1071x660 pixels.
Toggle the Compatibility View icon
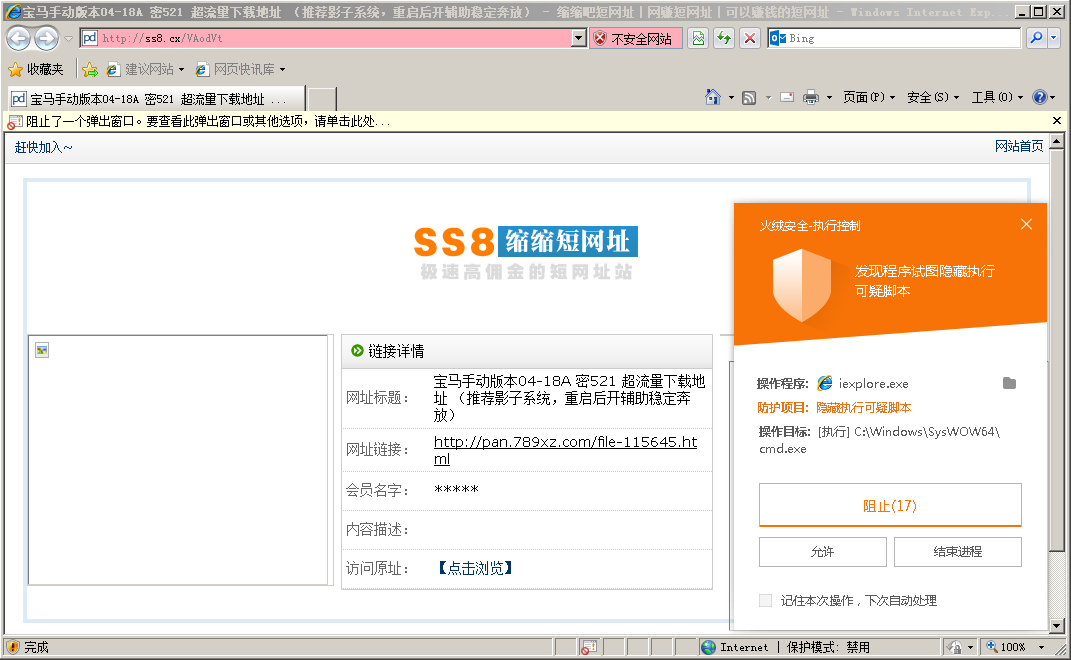[x=698, y=38]
